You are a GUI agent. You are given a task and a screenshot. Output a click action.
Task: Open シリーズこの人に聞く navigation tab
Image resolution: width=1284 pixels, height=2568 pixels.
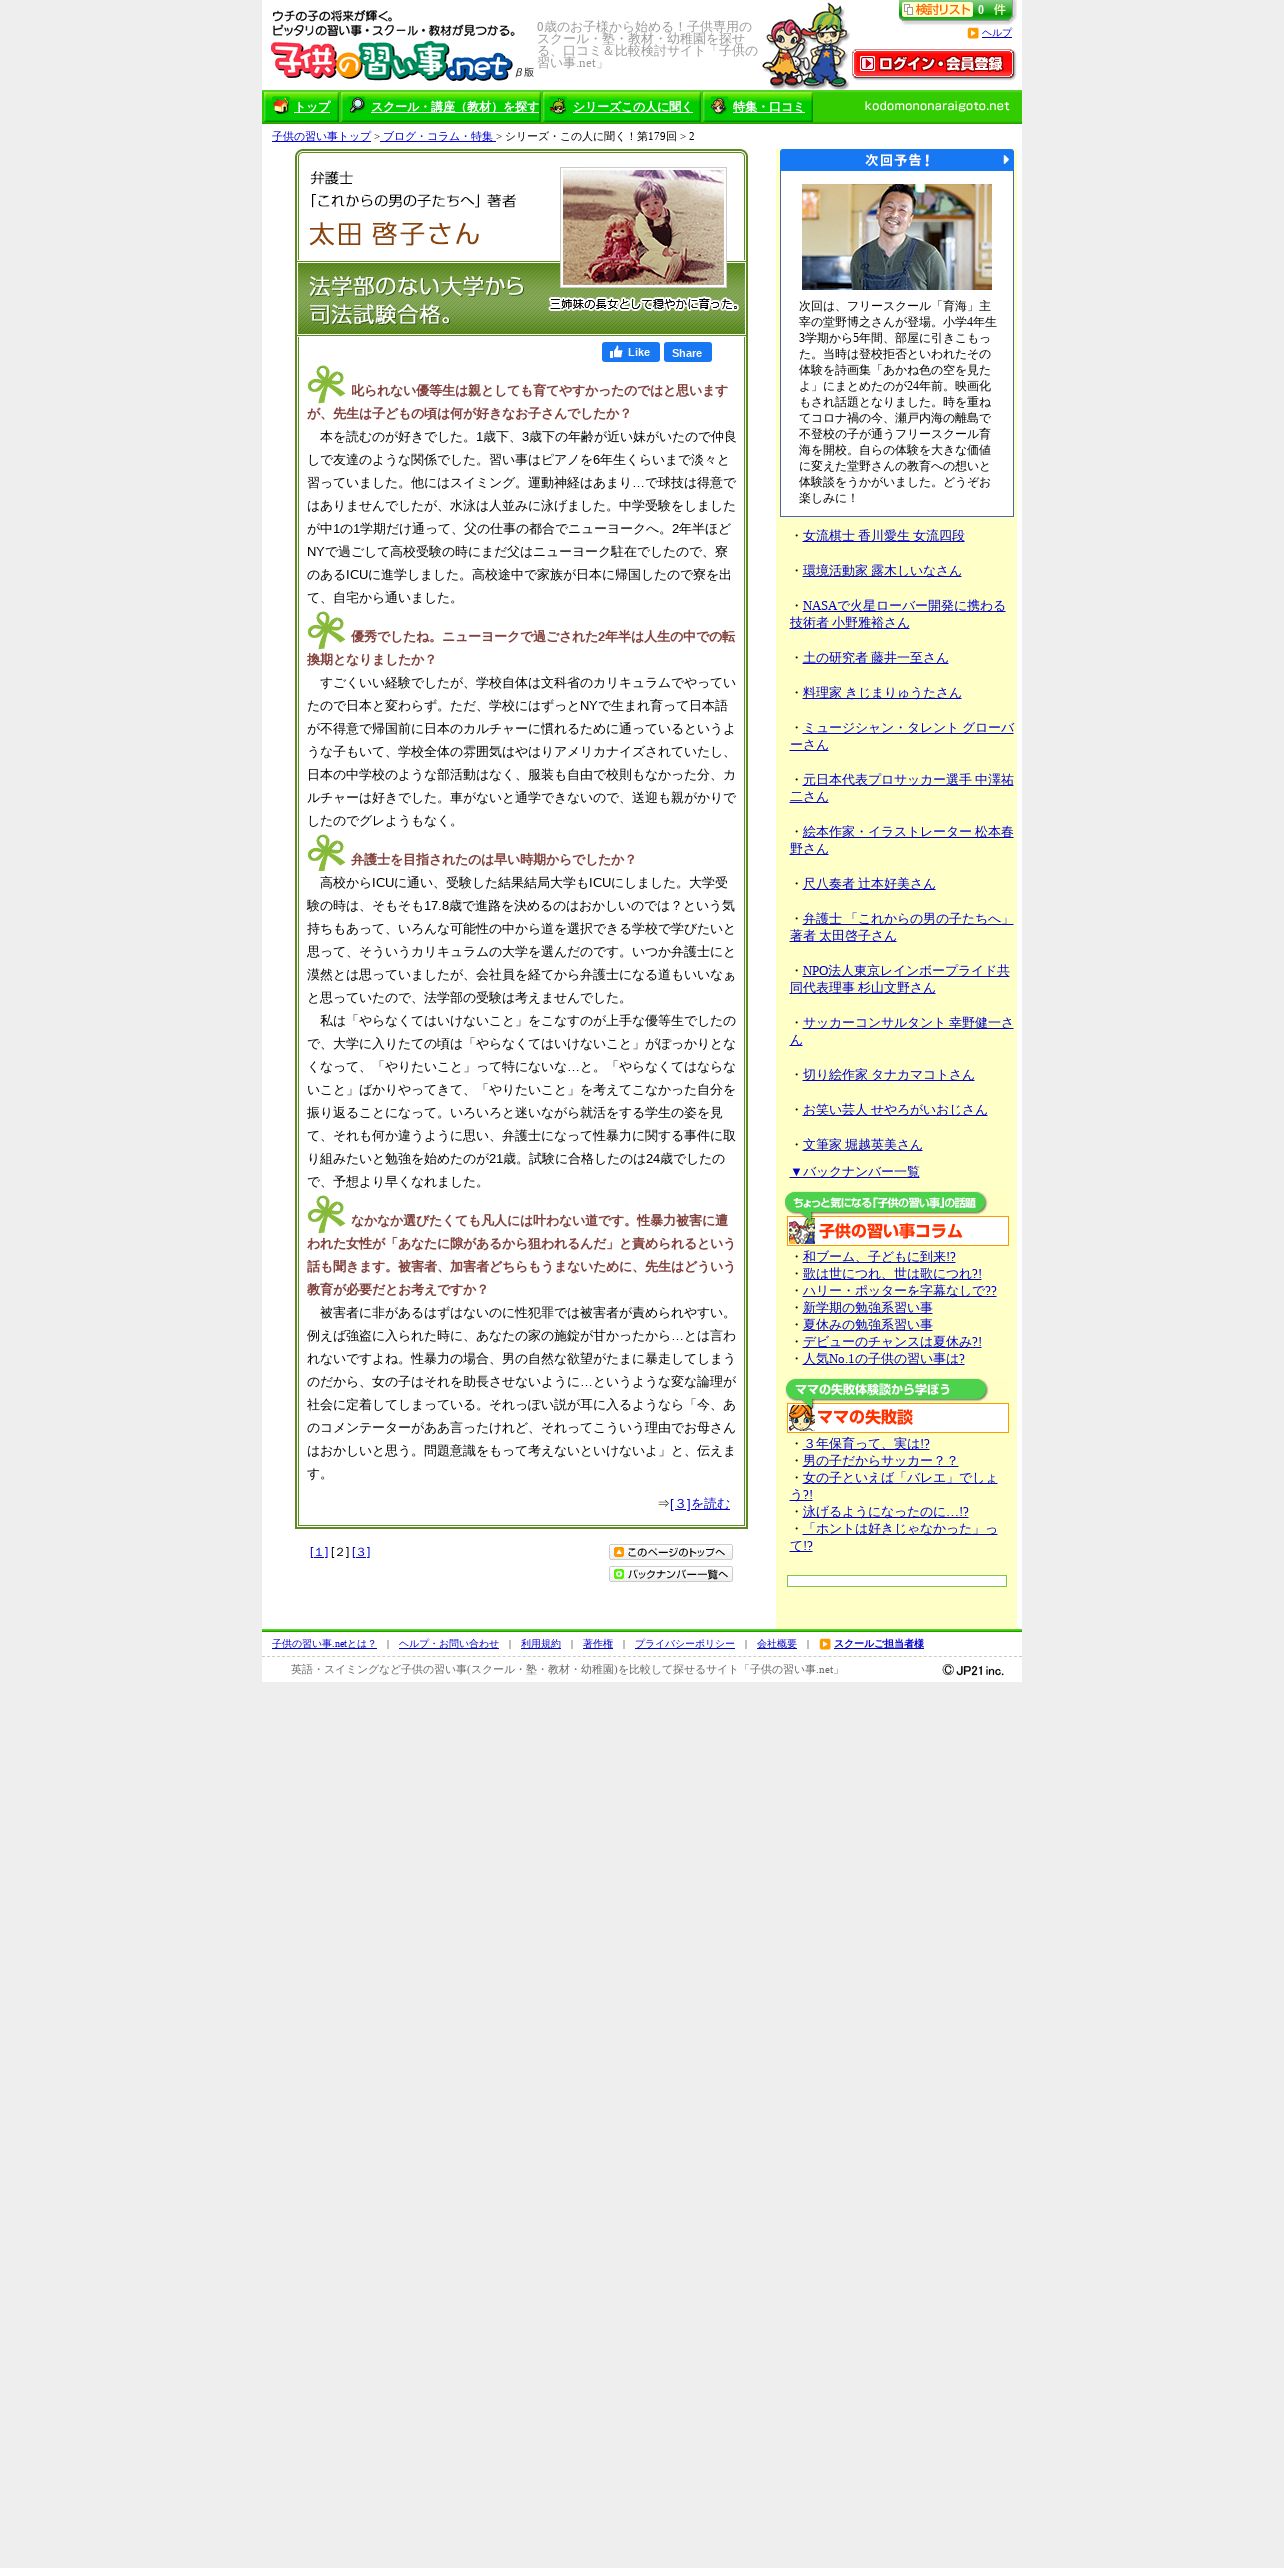coord(632,107)
